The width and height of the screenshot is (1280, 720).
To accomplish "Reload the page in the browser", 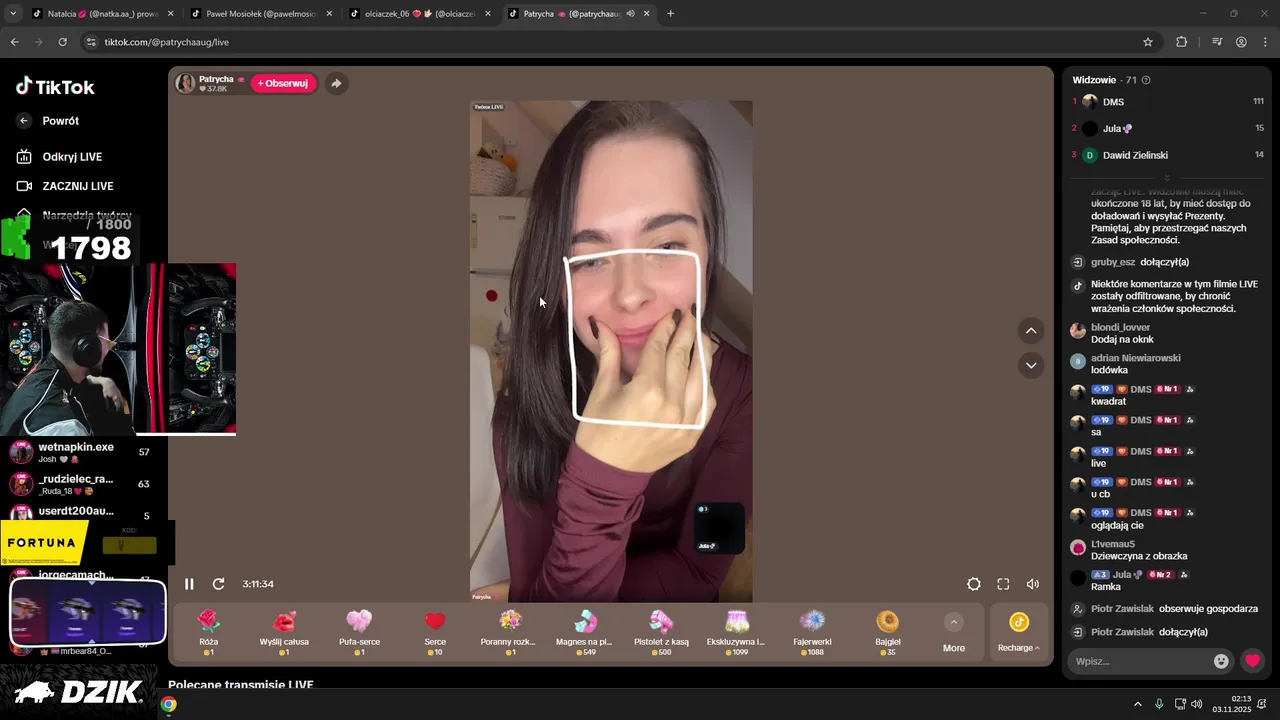I will 62,42.
